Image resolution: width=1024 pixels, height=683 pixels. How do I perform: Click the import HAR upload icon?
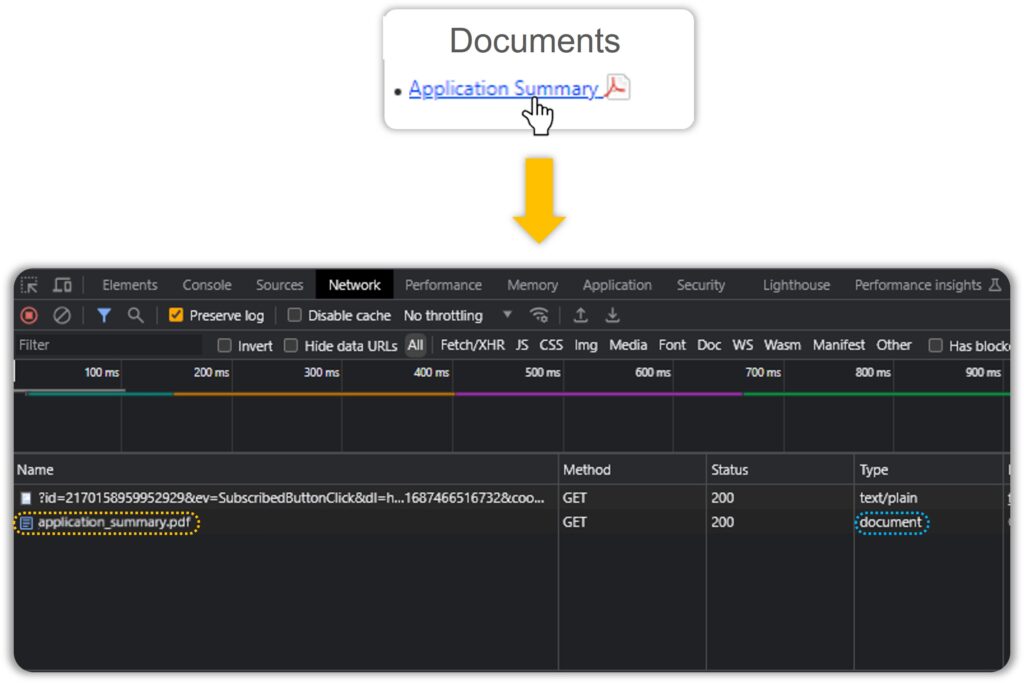click(x=580, y=315)
